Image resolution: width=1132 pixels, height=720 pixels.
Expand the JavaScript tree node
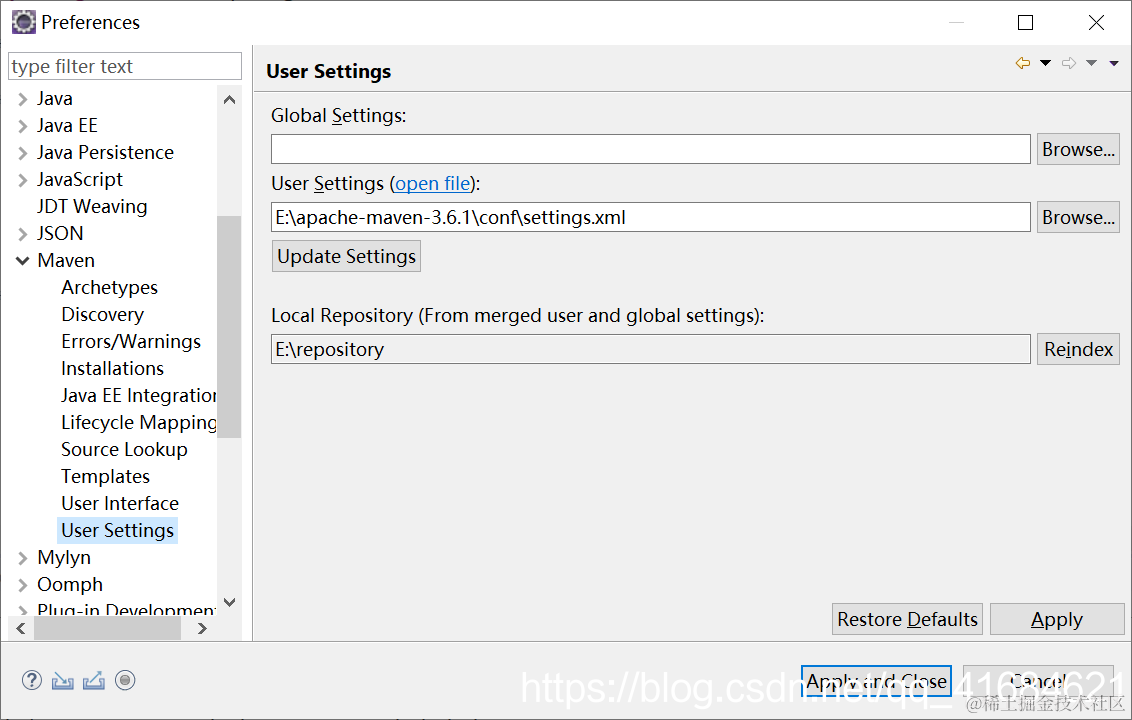22,180
